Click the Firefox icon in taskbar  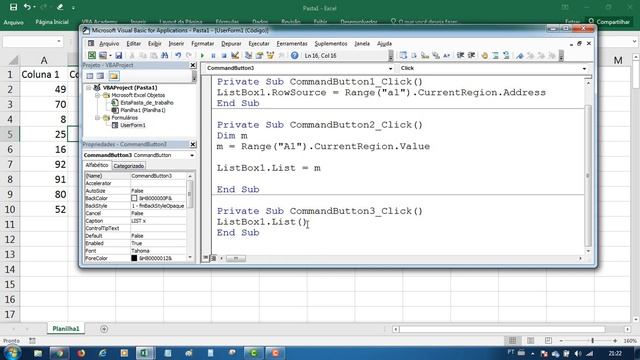coord(81,353)
